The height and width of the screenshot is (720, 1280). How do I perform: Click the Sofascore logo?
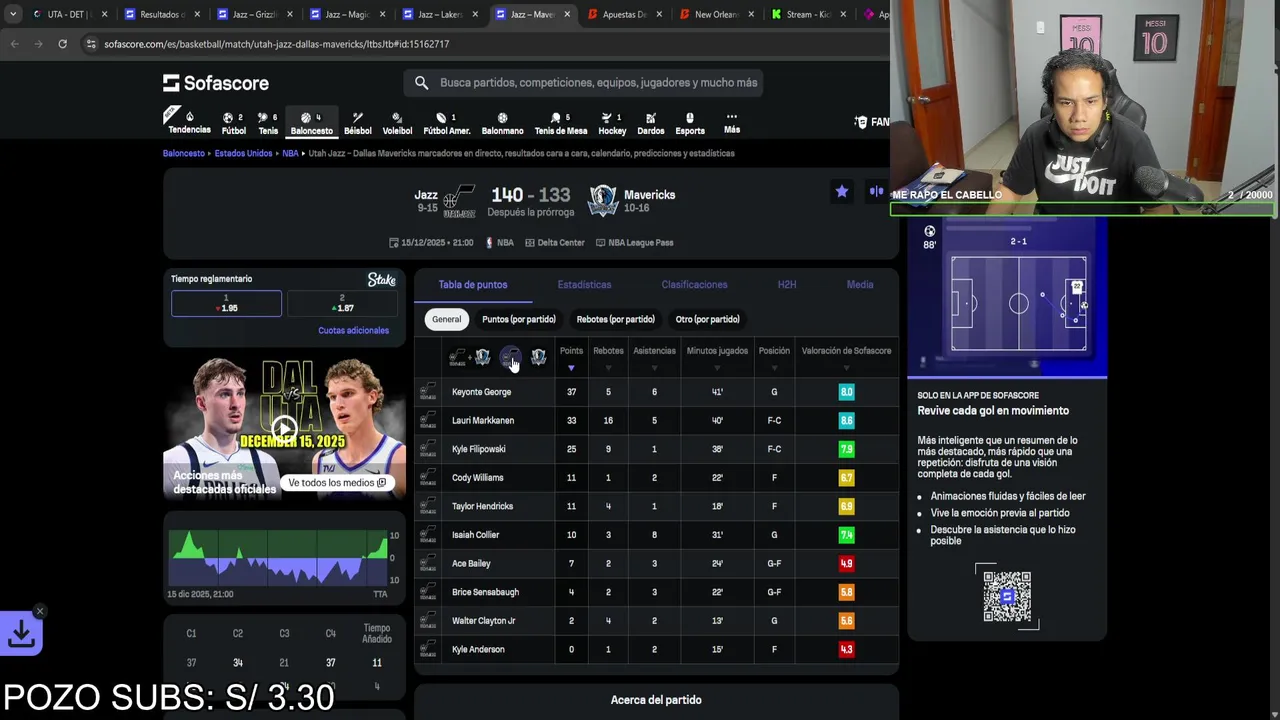coord(216,83)
